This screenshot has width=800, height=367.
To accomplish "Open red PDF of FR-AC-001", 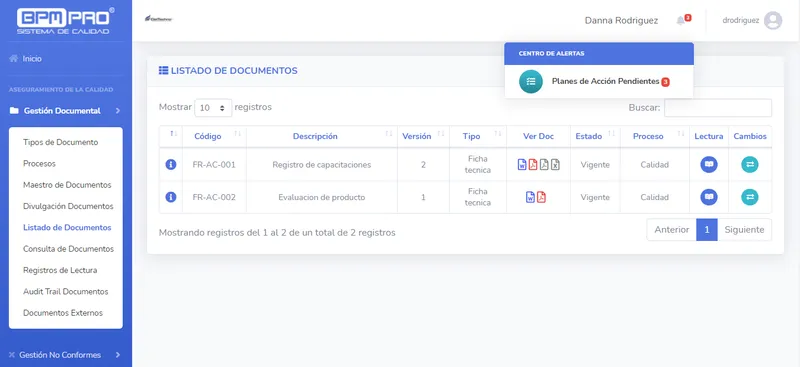I will point(533,164).
